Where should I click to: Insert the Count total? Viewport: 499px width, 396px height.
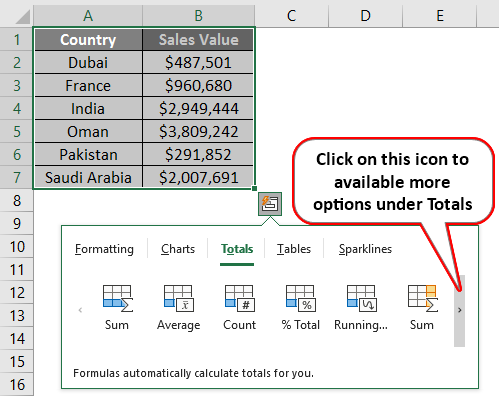[240, 307]
